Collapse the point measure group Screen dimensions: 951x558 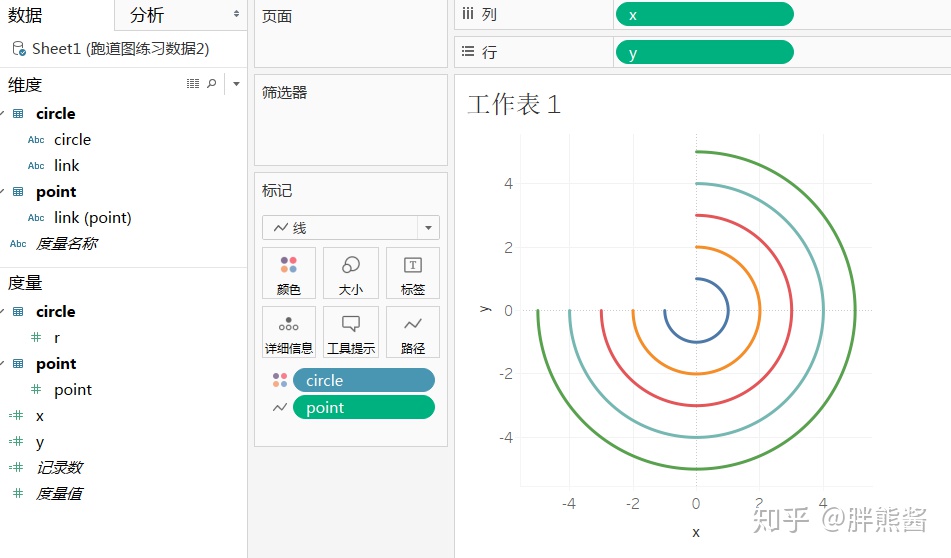(x=2, y=363)
